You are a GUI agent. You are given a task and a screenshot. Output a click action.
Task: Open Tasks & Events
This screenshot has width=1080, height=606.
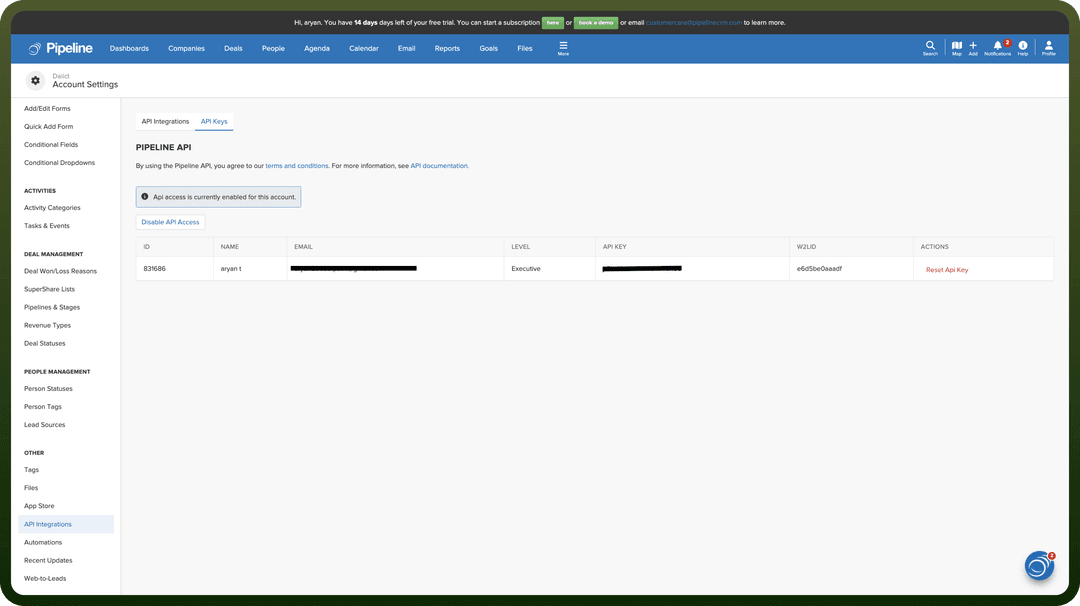pyautogui.click(x=47, y=226)
